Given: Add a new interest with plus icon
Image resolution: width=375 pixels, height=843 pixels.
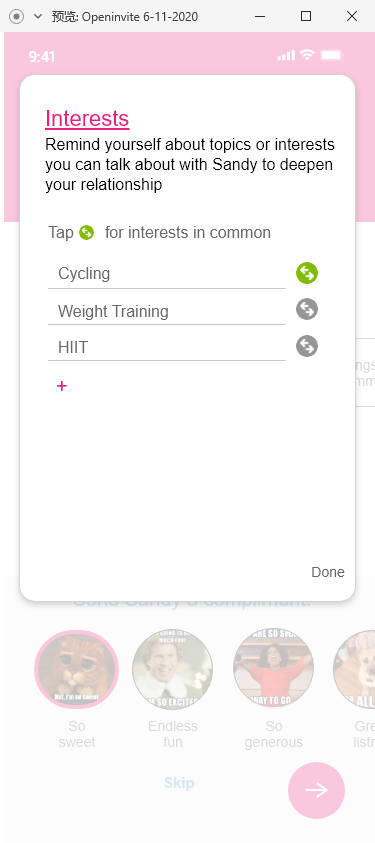Looking at the screenshot, I should tap(62, 386).
